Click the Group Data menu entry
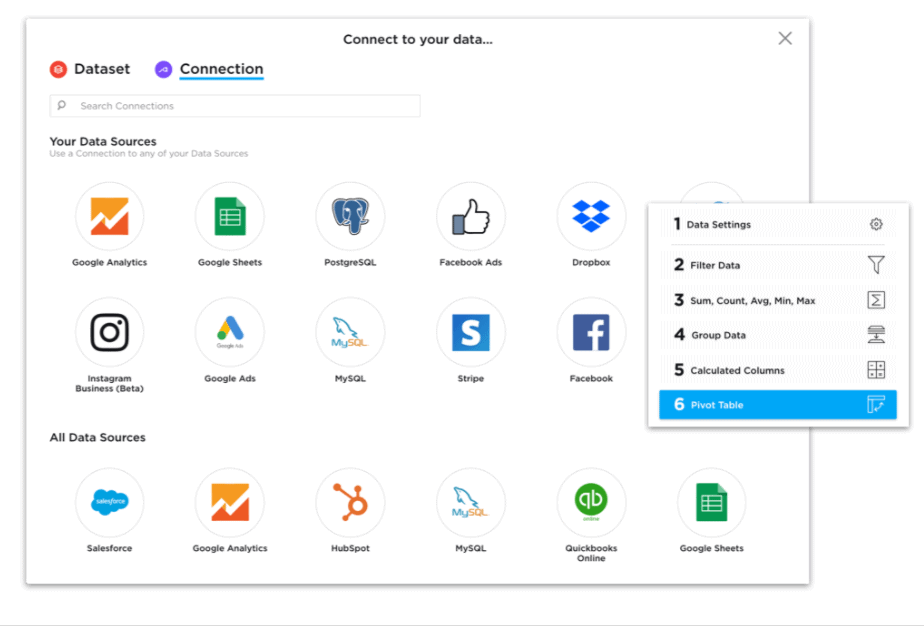Image resolution: width=924 pixels, height=631 pixels. point(778,335)
